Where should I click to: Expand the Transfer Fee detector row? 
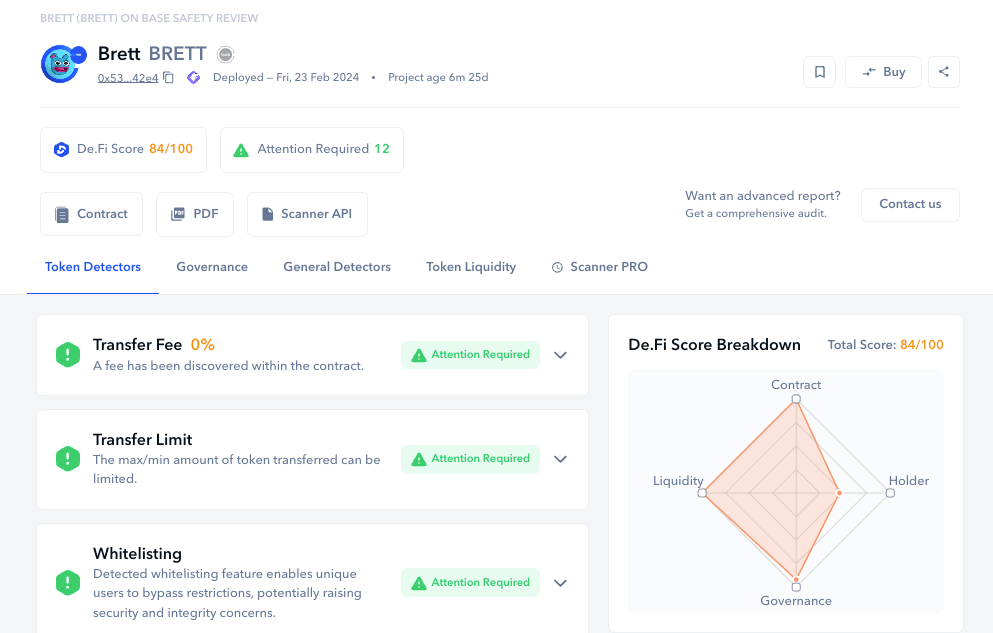(560, 355)
